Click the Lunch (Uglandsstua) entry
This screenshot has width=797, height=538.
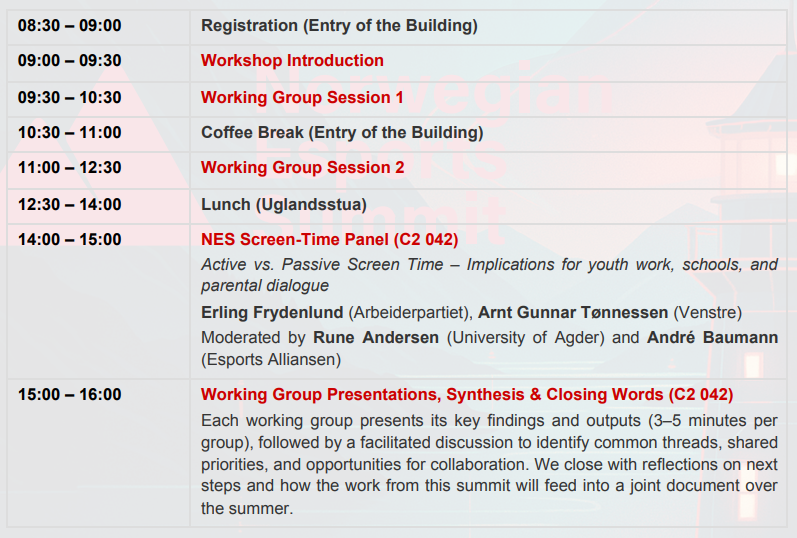point(284,205)
